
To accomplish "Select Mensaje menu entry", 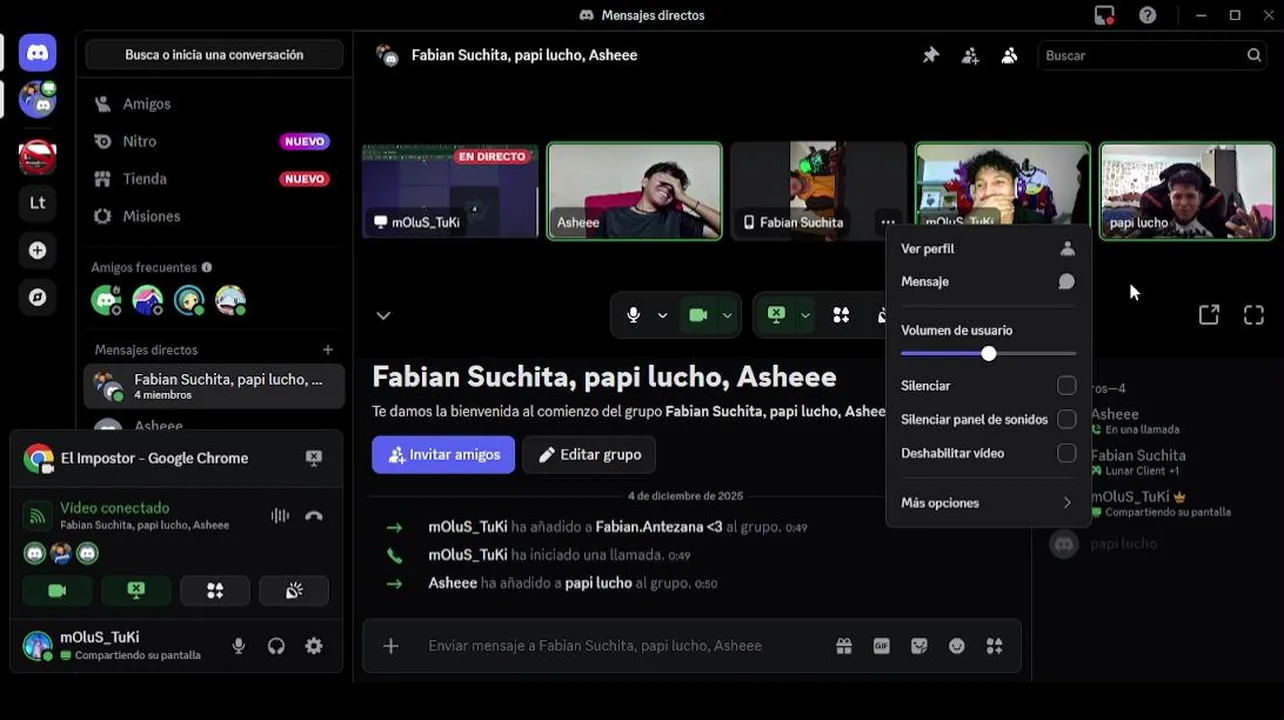I will tap(988, 282).
